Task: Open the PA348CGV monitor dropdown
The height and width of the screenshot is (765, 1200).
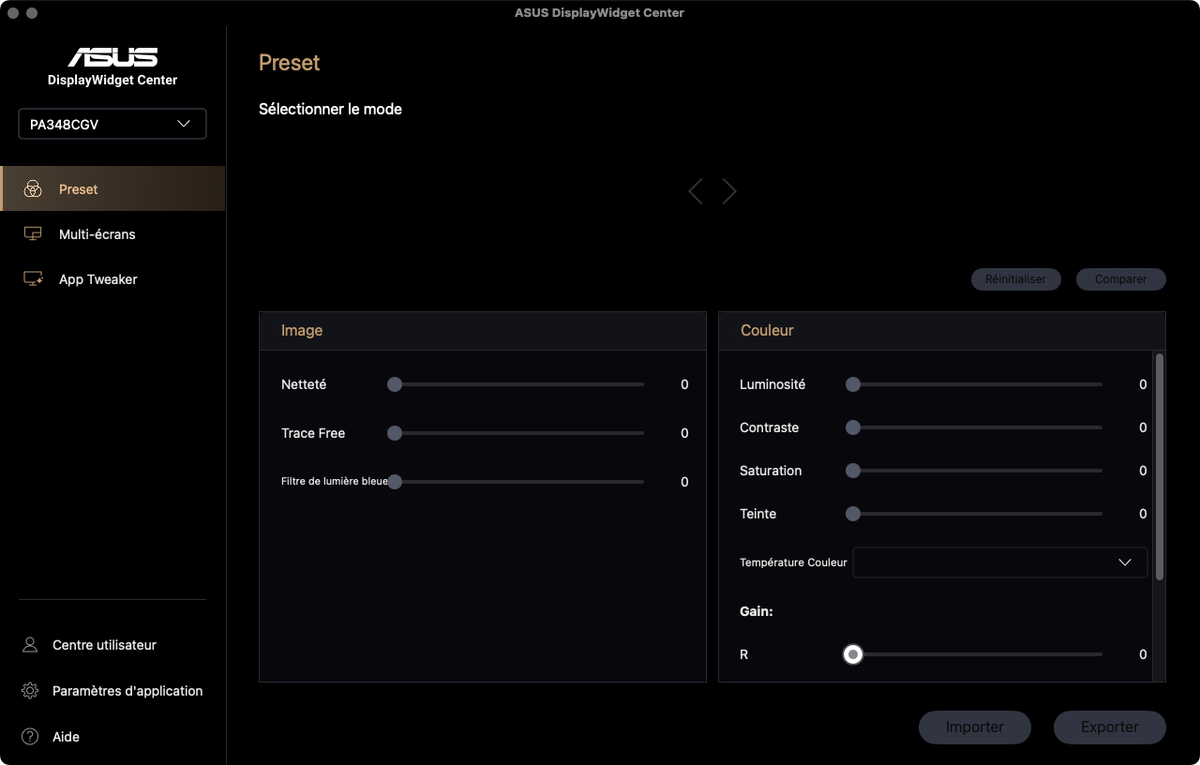Action: point(112,124)
